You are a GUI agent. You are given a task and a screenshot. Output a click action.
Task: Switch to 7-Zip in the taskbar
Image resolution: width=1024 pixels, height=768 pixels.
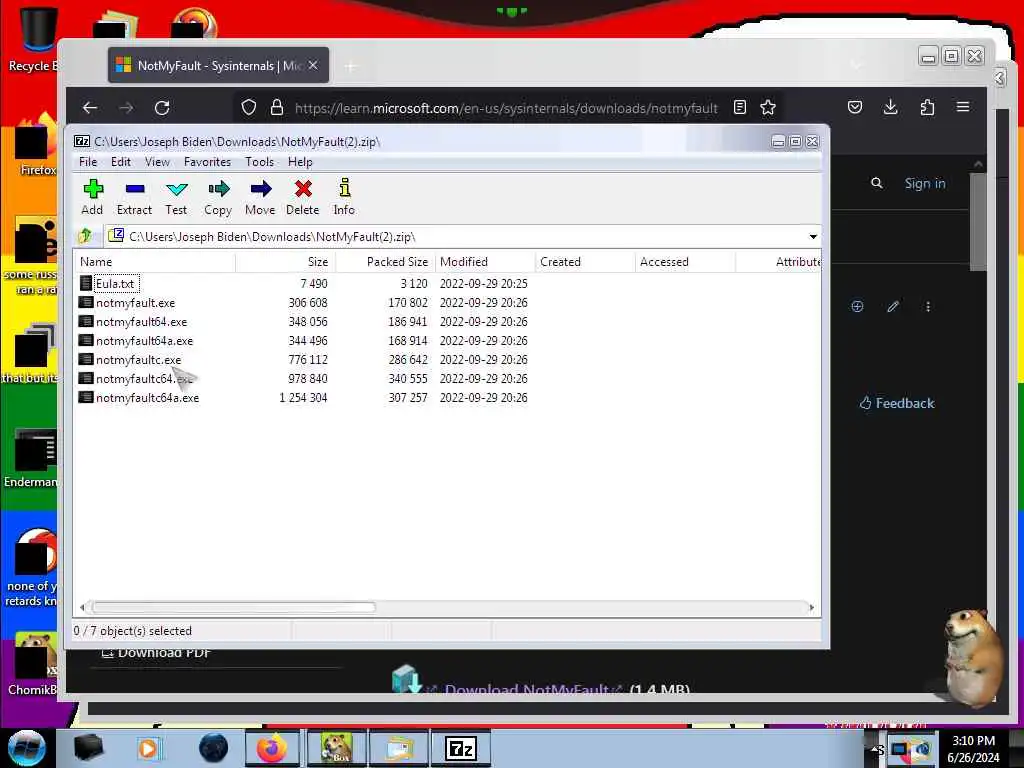pos(460,748)
